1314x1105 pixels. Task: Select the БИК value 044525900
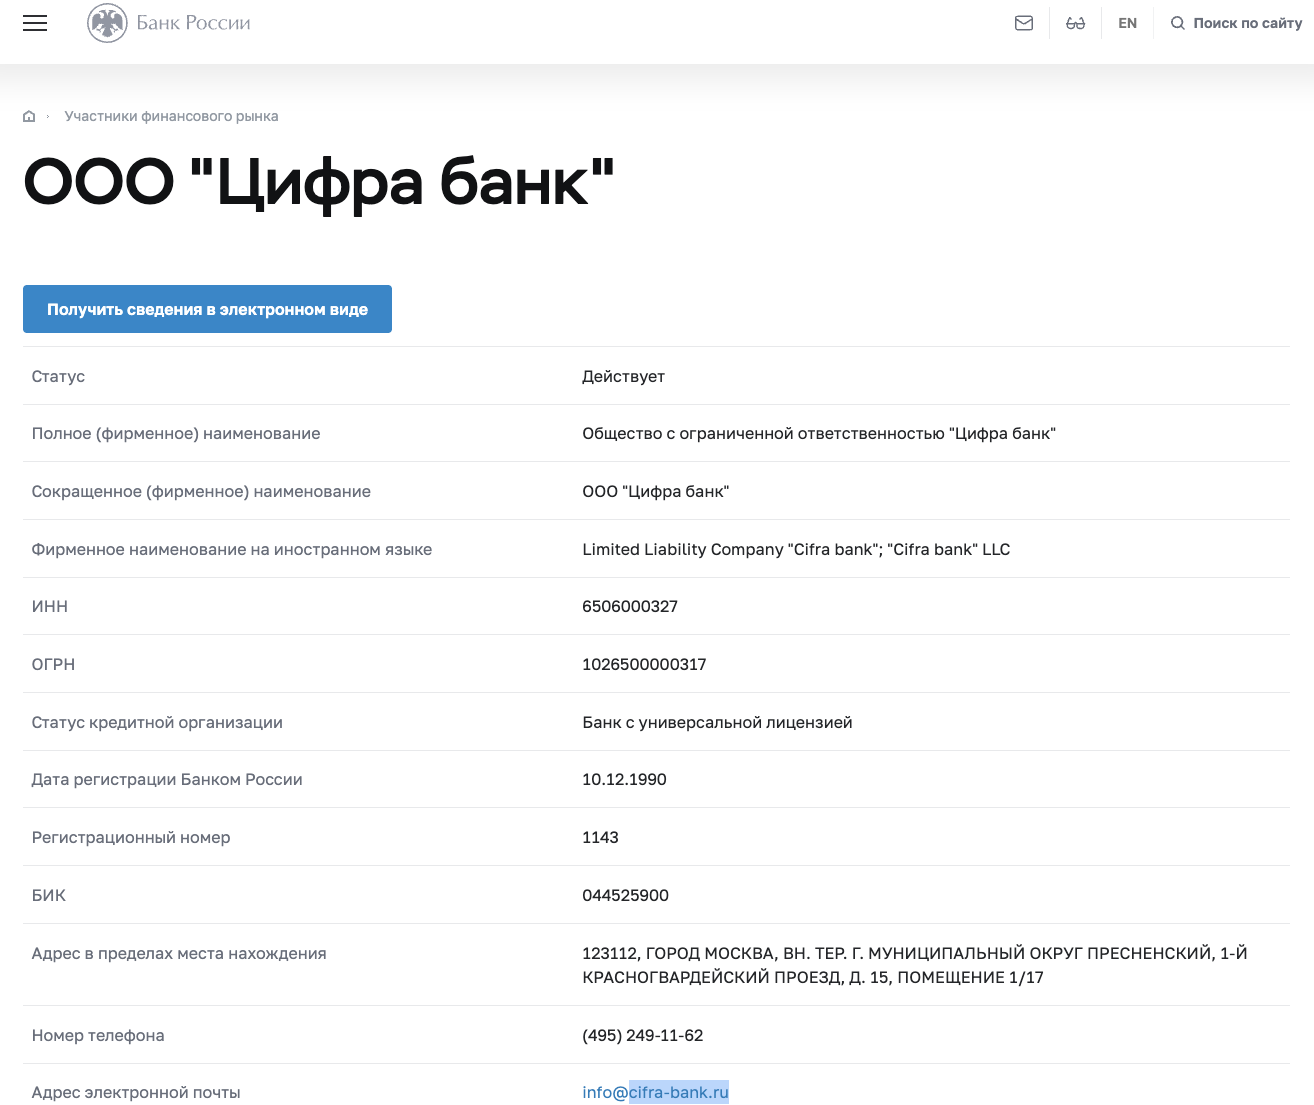(625, 895)
